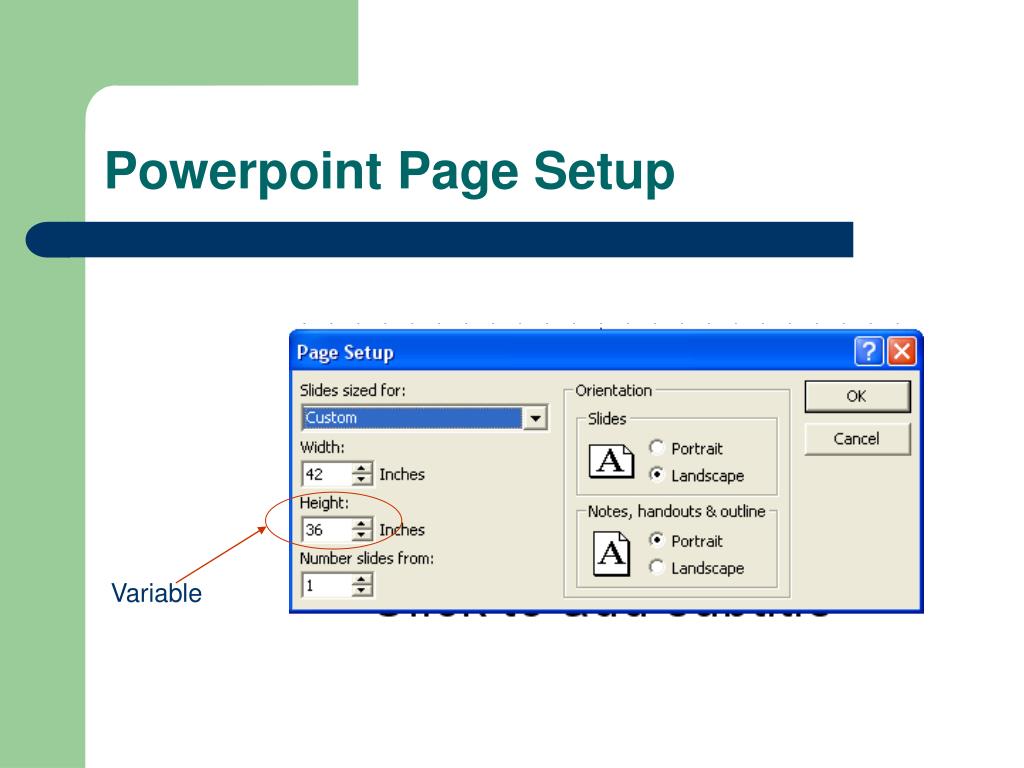1024x768 pixels.
Task: Increase the Height value with up arrow
Action: 361,524
